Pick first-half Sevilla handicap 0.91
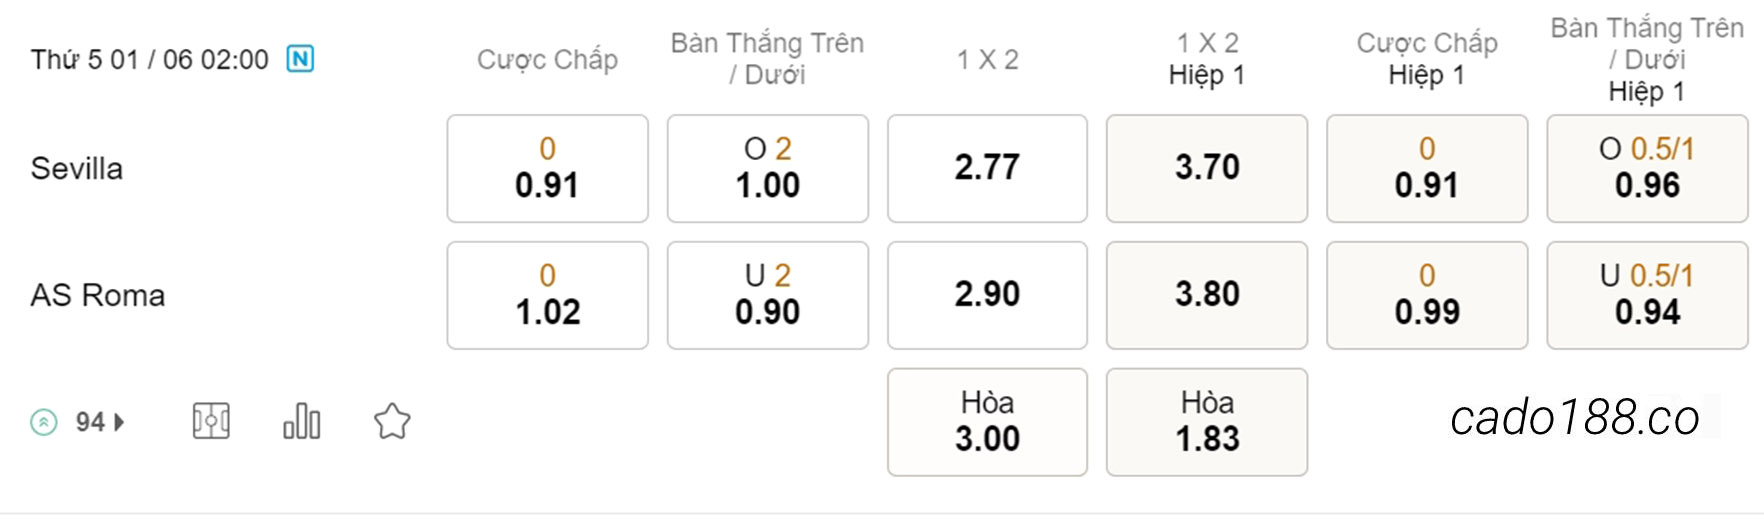 [1427, 168]
